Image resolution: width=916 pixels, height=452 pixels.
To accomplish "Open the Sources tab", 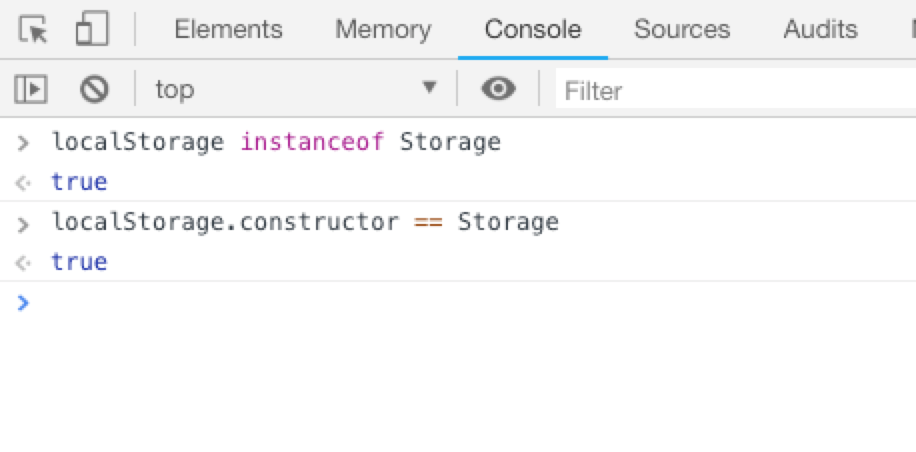I will tap(681, 30).
